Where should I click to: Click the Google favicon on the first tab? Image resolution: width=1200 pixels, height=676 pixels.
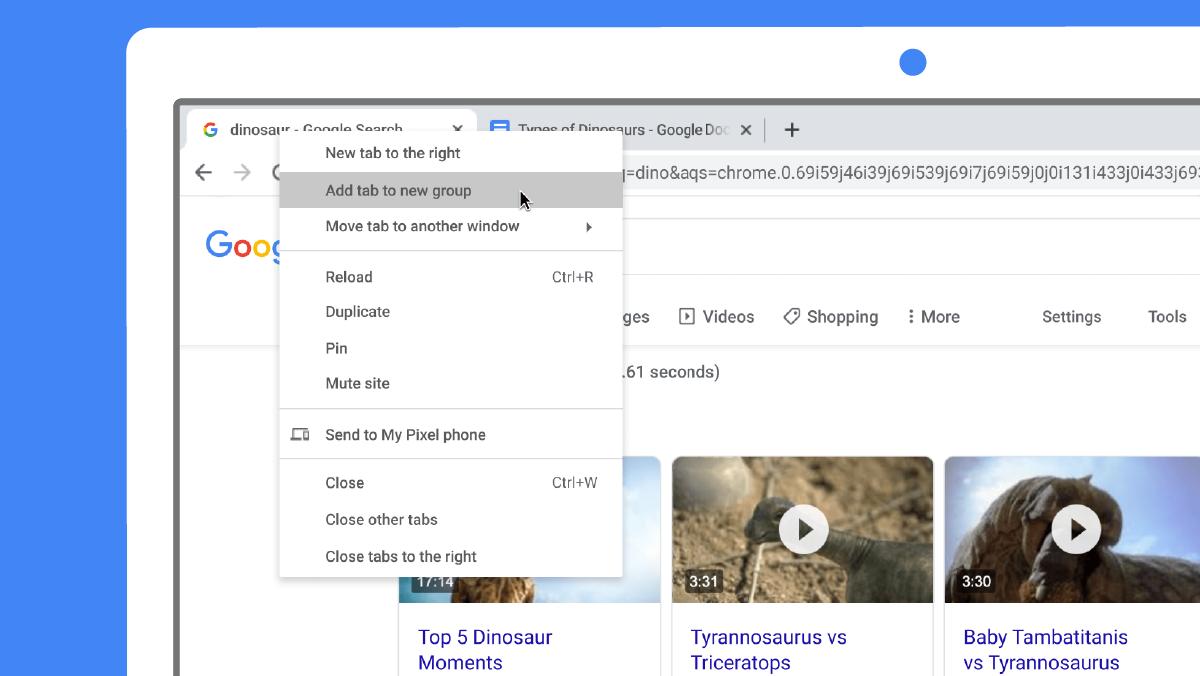pyautogui.click(x=210, y=129)
